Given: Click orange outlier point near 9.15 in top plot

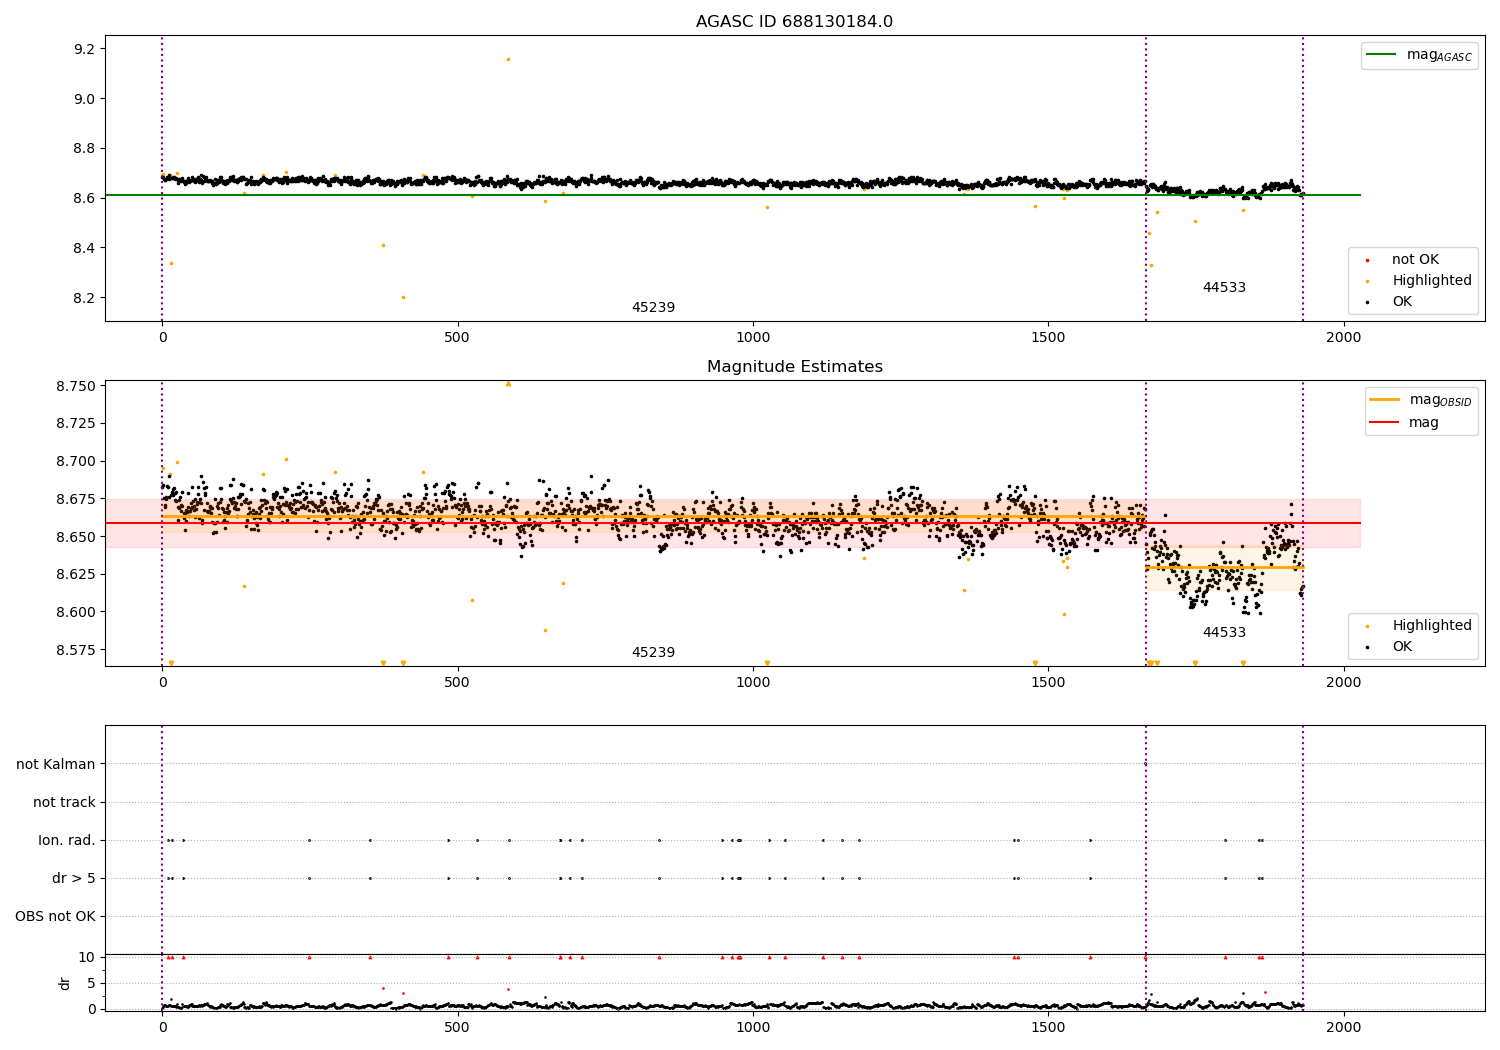Looking at the screenshot, I should [x=508, y=59].
